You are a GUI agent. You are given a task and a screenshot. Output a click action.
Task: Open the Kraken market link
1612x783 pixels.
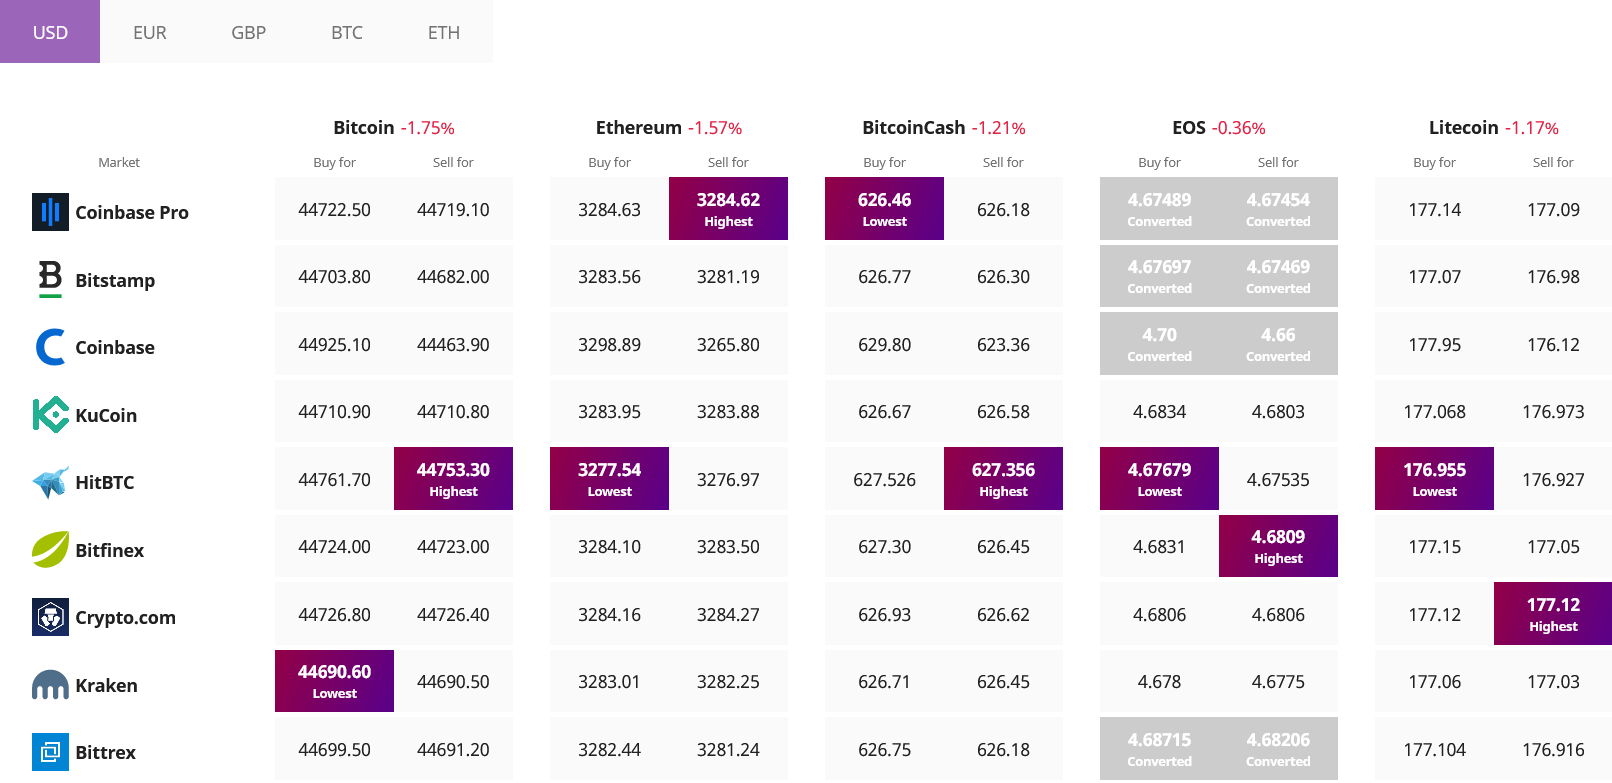tap(107, 685)
